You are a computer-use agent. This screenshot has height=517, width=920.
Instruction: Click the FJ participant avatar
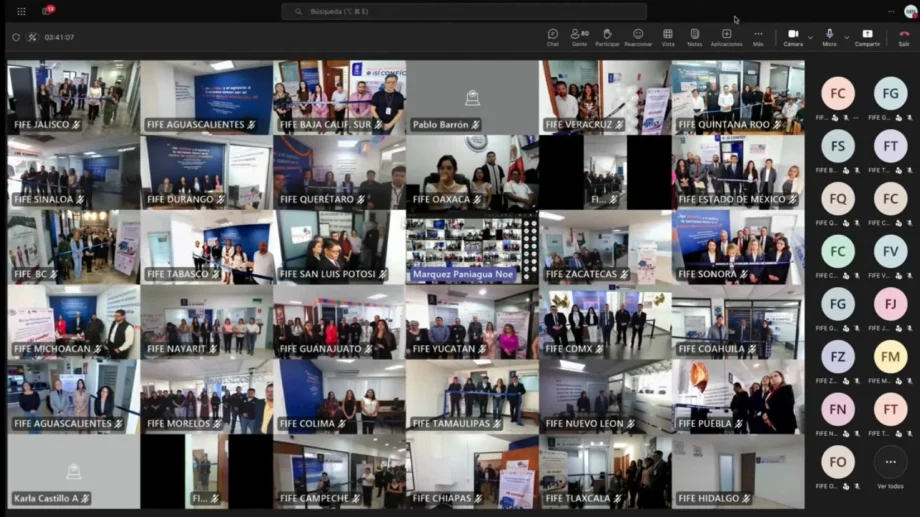pyautogui.click(x=890, y=304)
